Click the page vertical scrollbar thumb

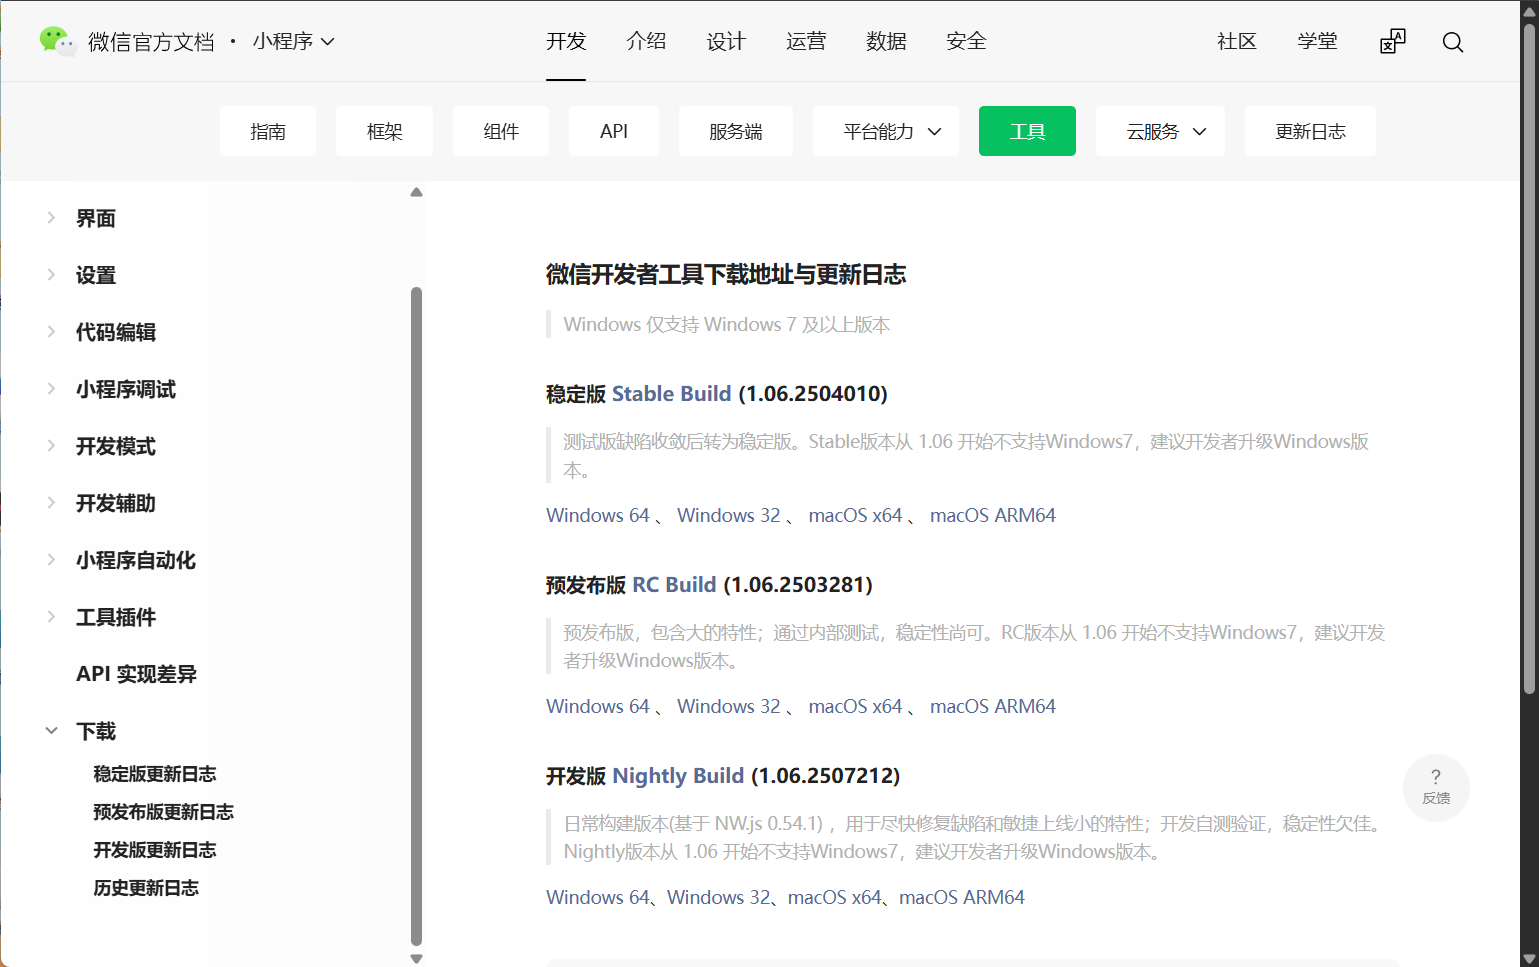point(1529,358)
